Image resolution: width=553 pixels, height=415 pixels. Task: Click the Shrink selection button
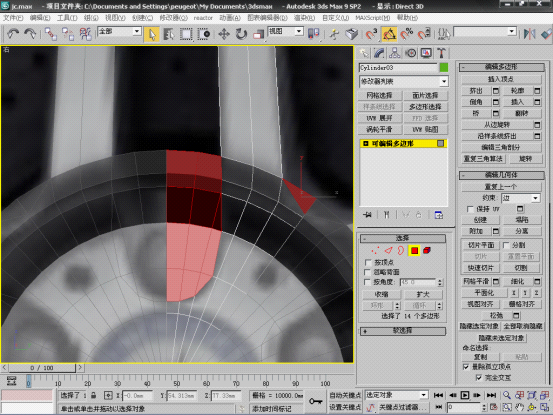(x=382, y=294)
